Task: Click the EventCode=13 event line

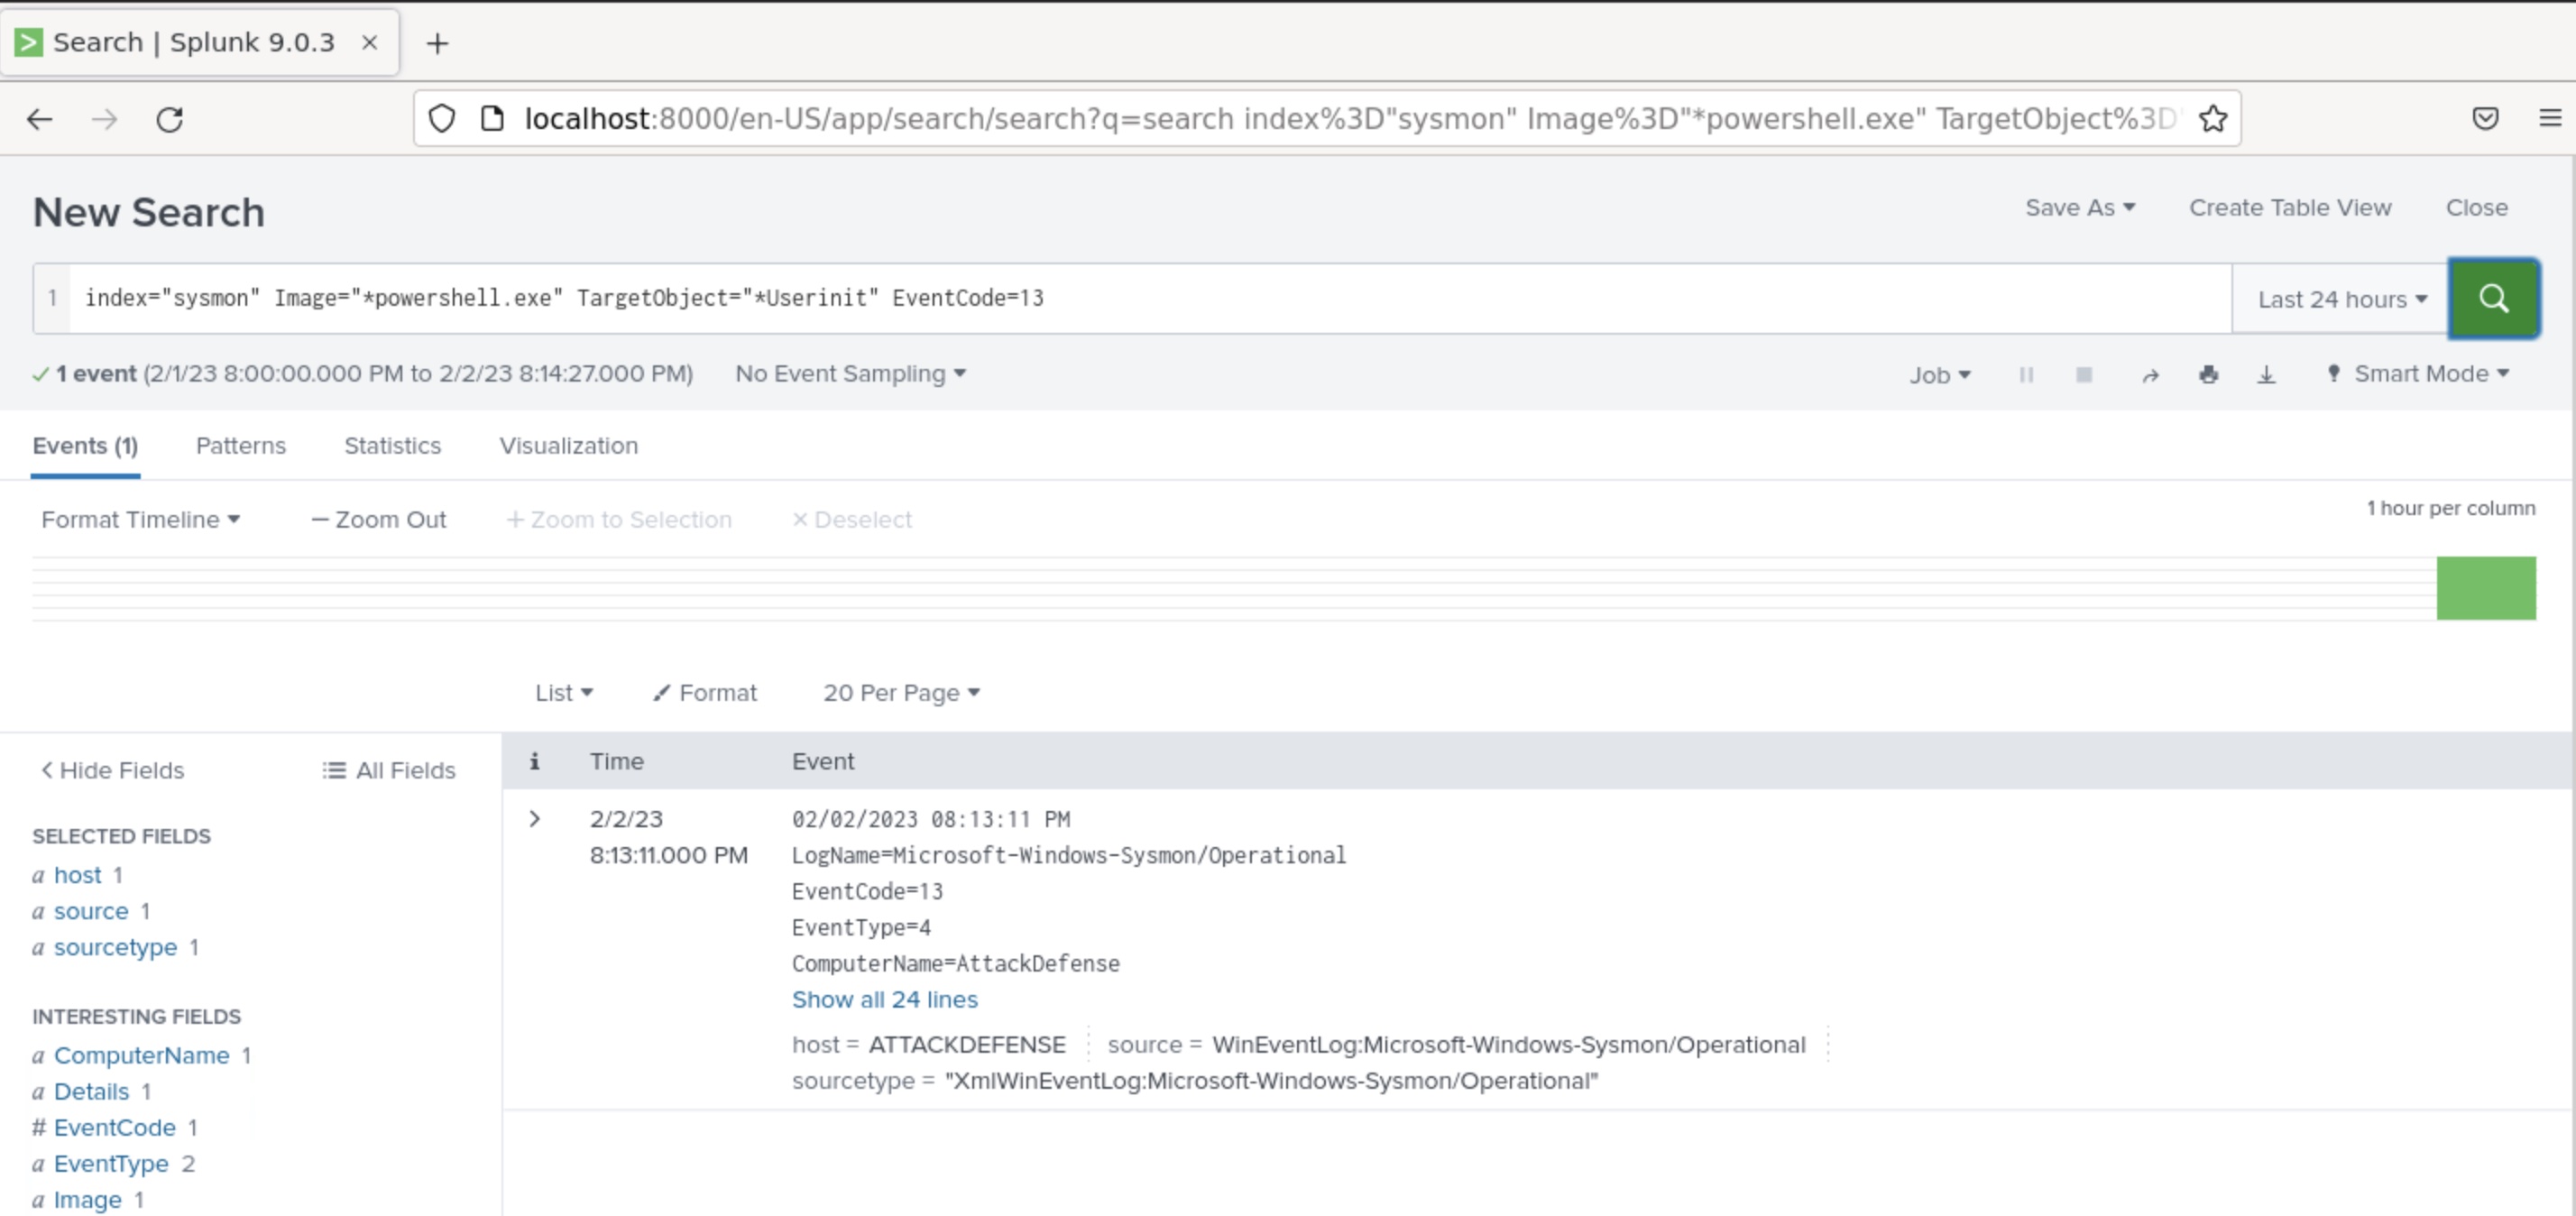Action: (867, 892)
